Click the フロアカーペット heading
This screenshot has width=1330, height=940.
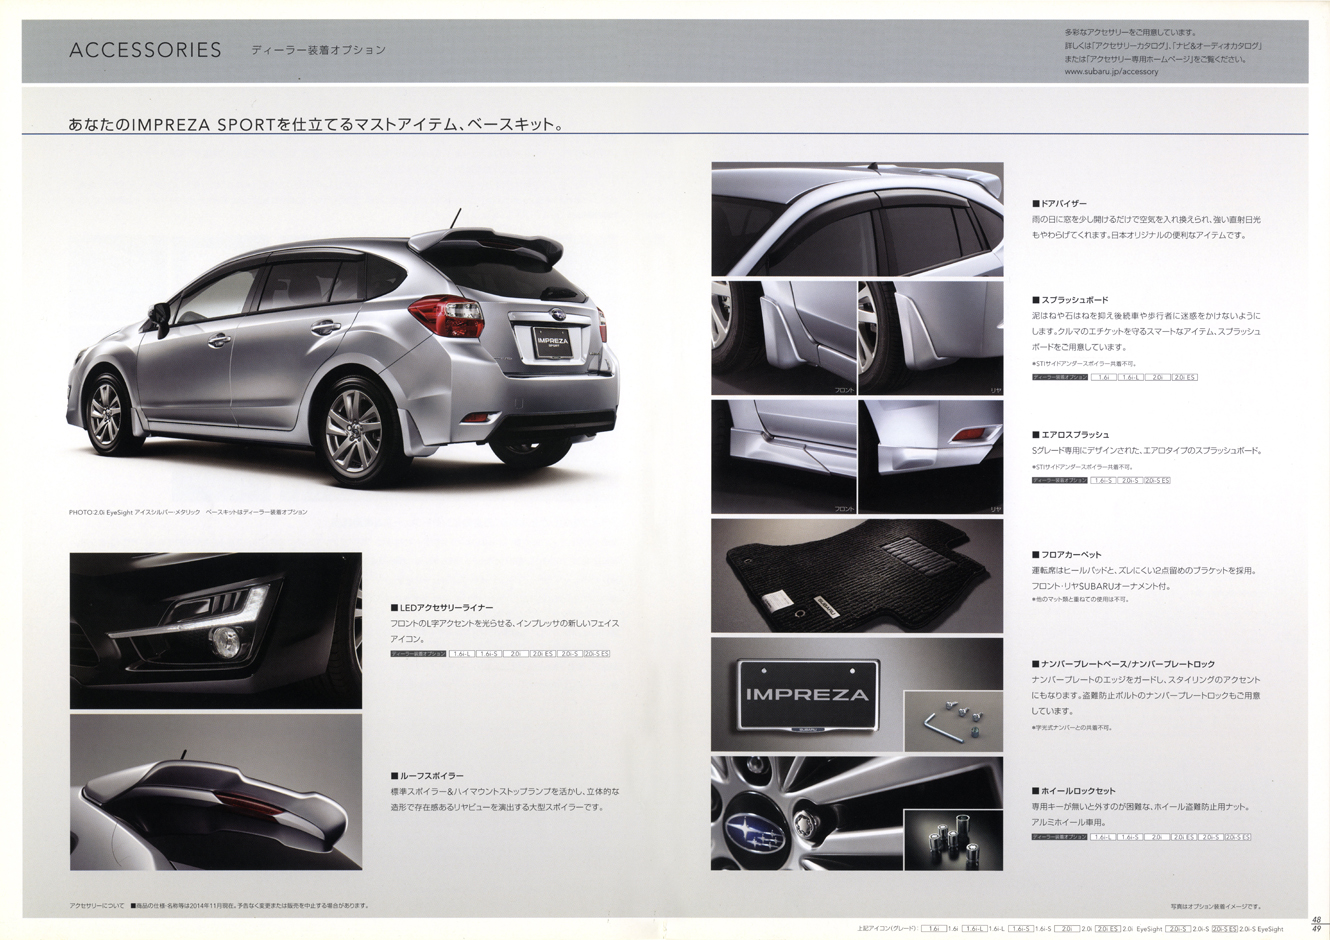tap(1067, 554)
